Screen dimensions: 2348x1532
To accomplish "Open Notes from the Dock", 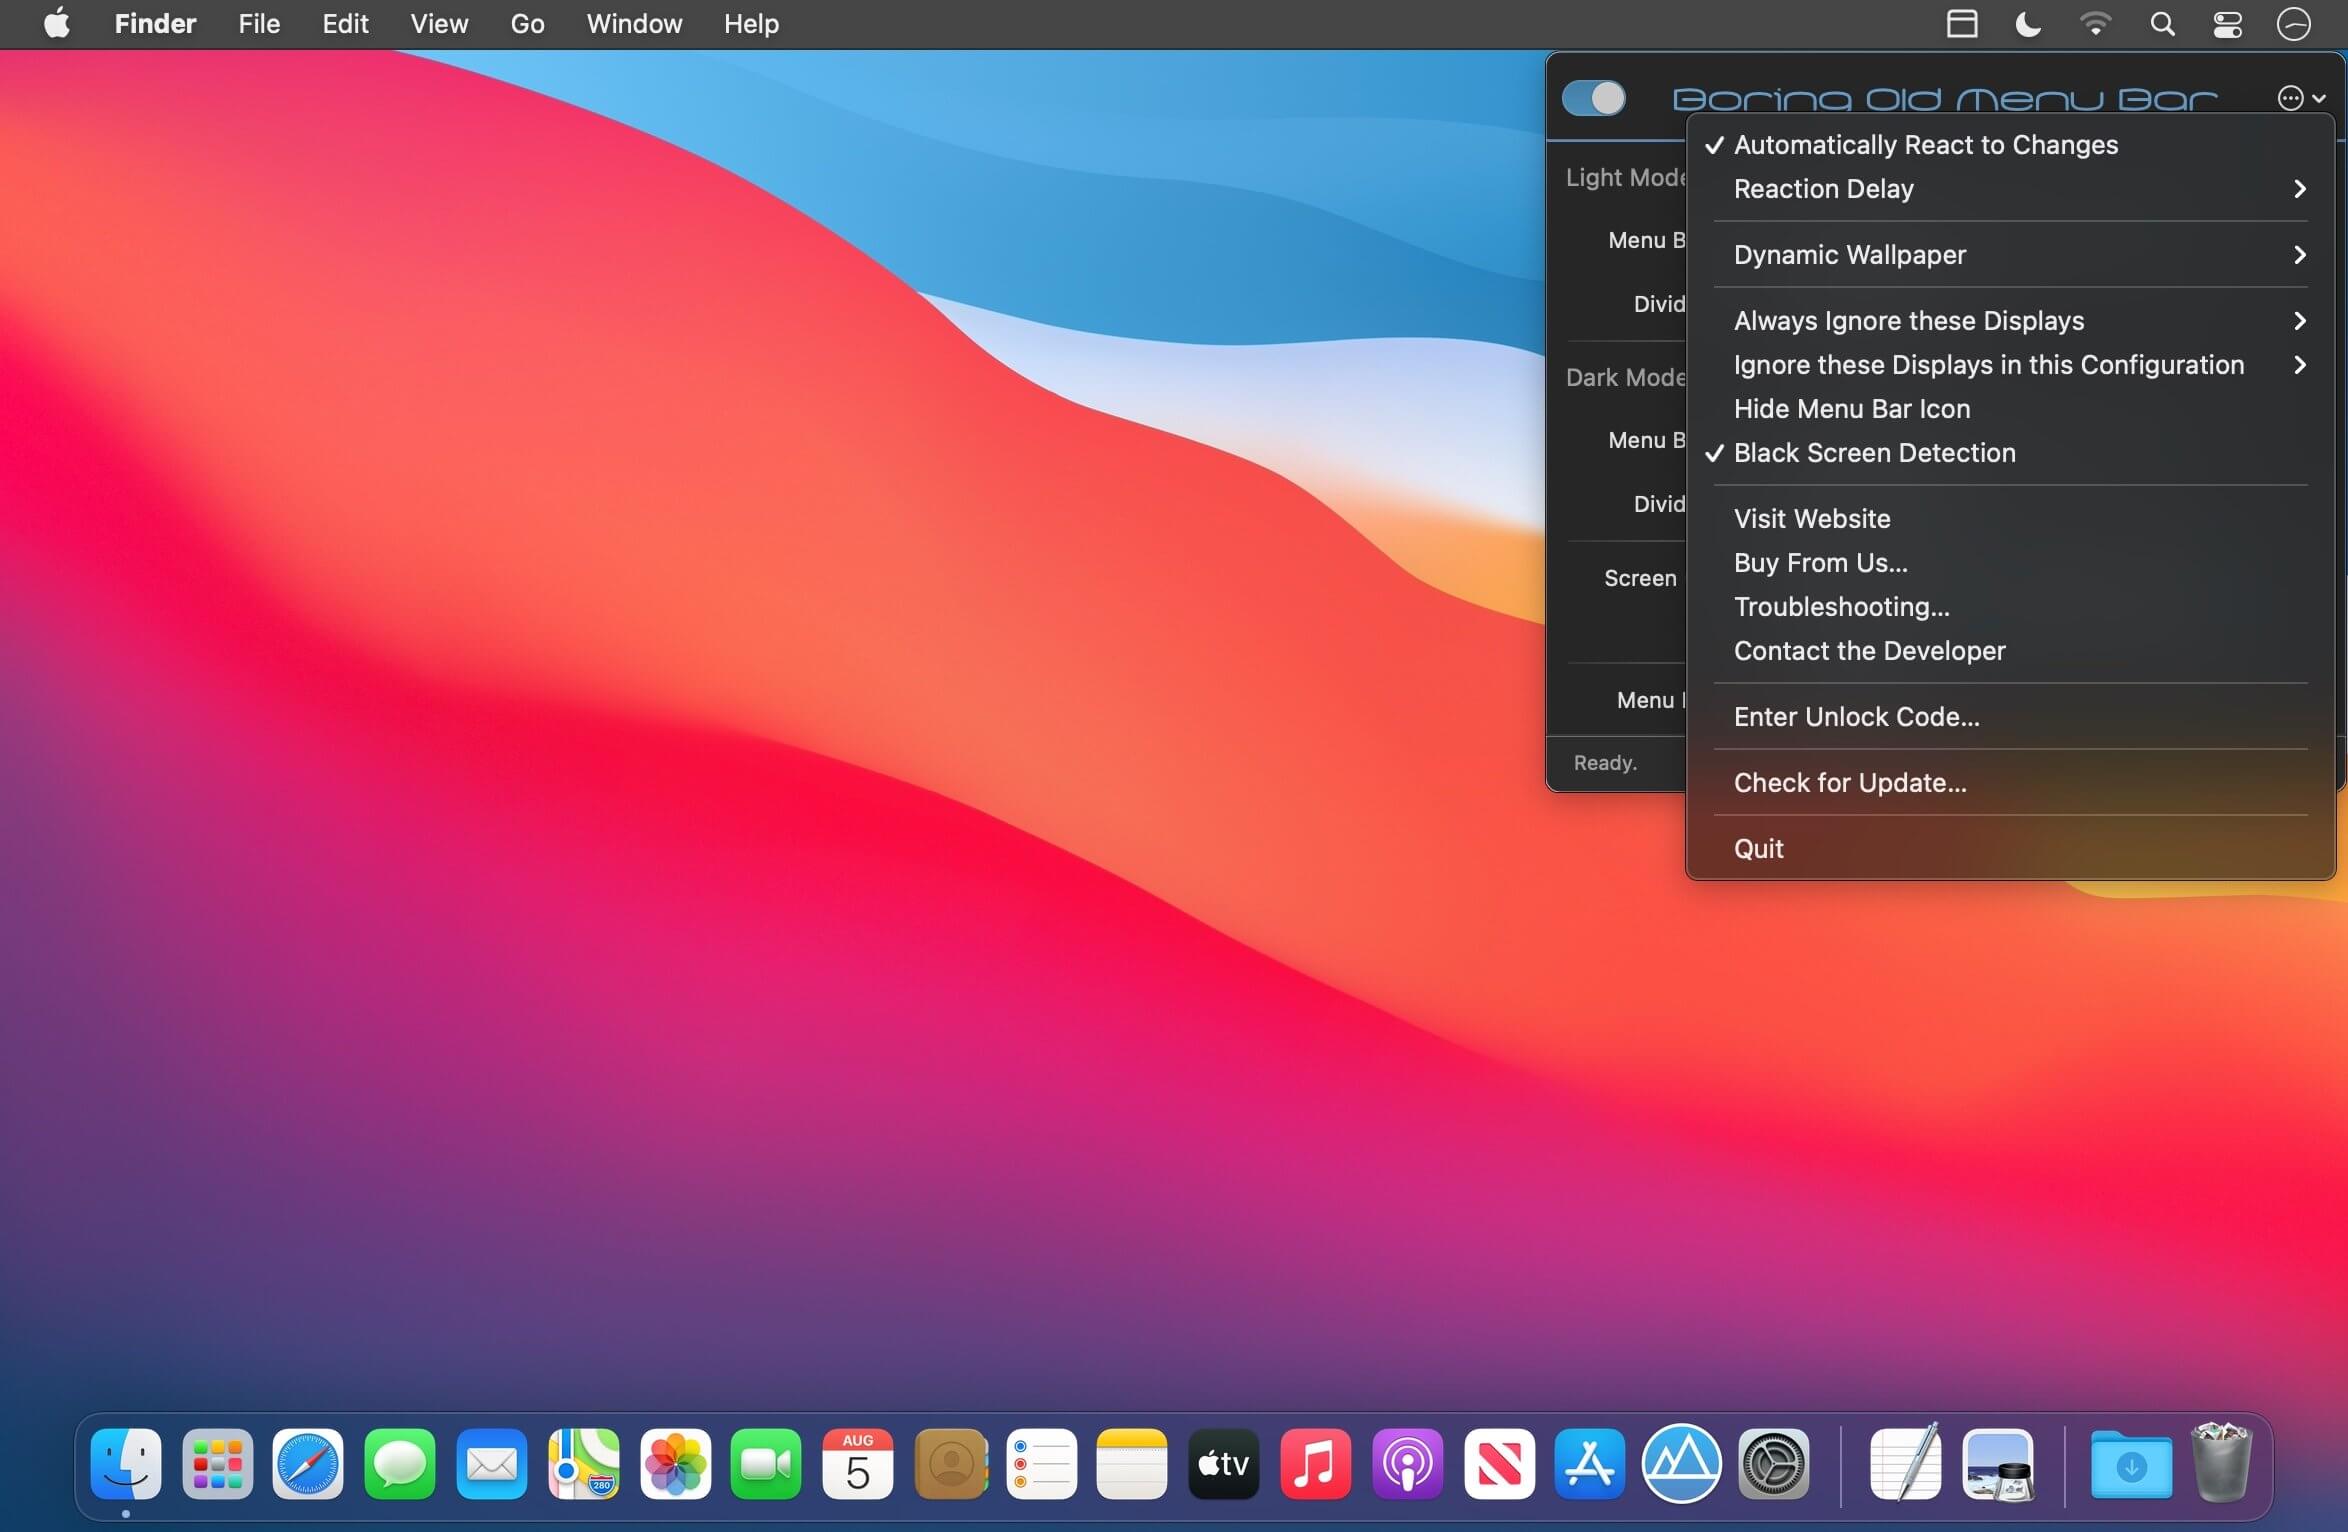I will pos(1132,1464).
